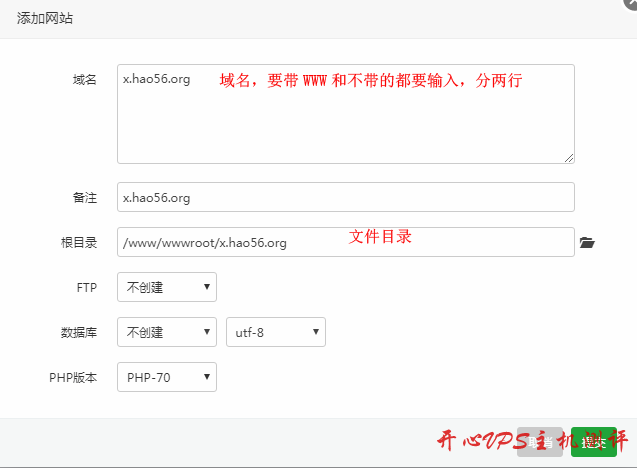The image size is (637, 468).
Task: Open the folder browser for root directory
Action: pyautogui.click(x=587, y=242)
